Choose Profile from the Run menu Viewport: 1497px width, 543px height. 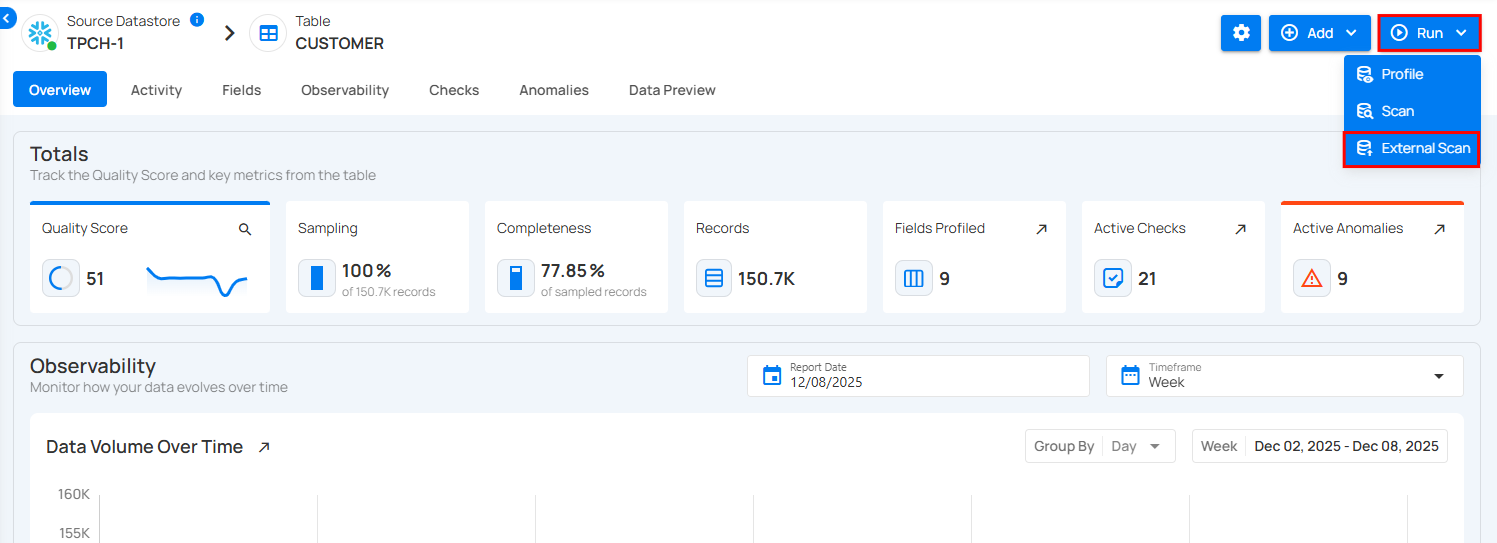(x=1401, y=74)
